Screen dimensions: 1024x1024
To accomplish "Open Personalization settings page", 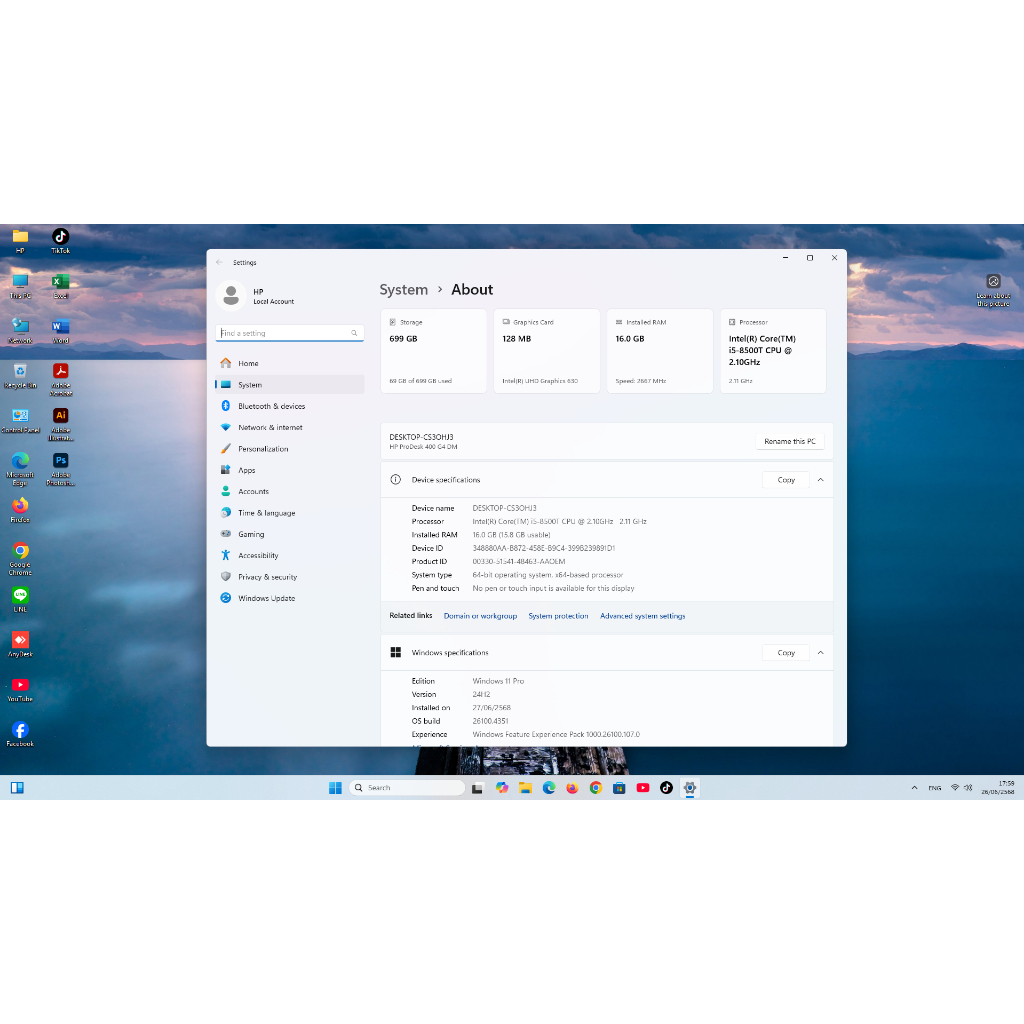I will coord(263,449).
